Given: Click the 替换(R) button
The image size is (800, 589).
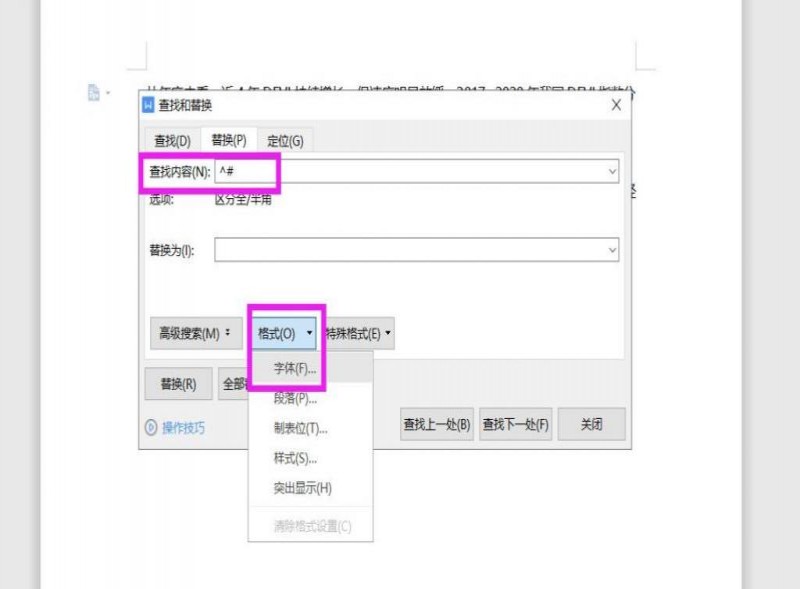Looking at the screenshot, I should [179, 384].
